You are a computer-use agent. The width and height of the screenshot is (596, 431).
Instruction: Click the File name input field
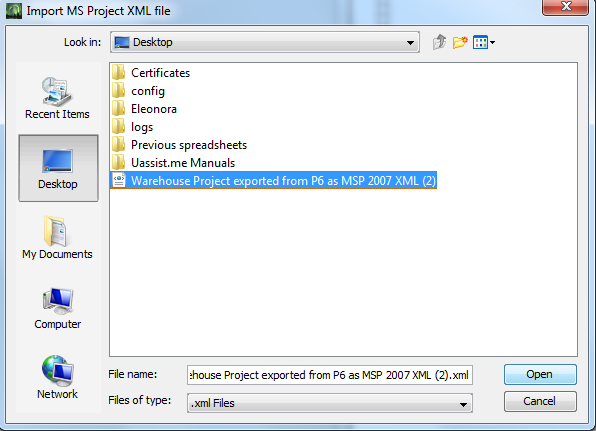(x=330, y=375)
